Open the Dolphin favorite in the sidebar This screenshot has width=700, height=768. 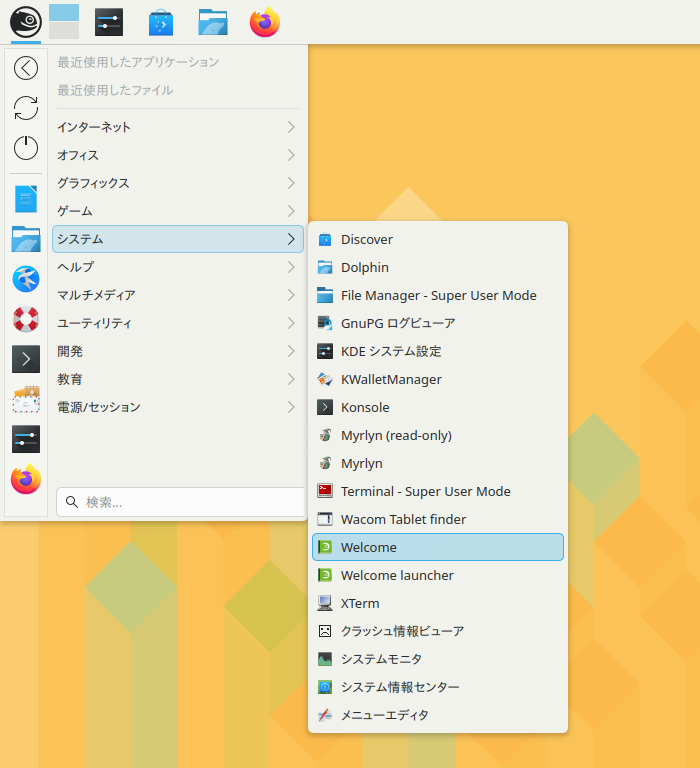tap(26, 239)
